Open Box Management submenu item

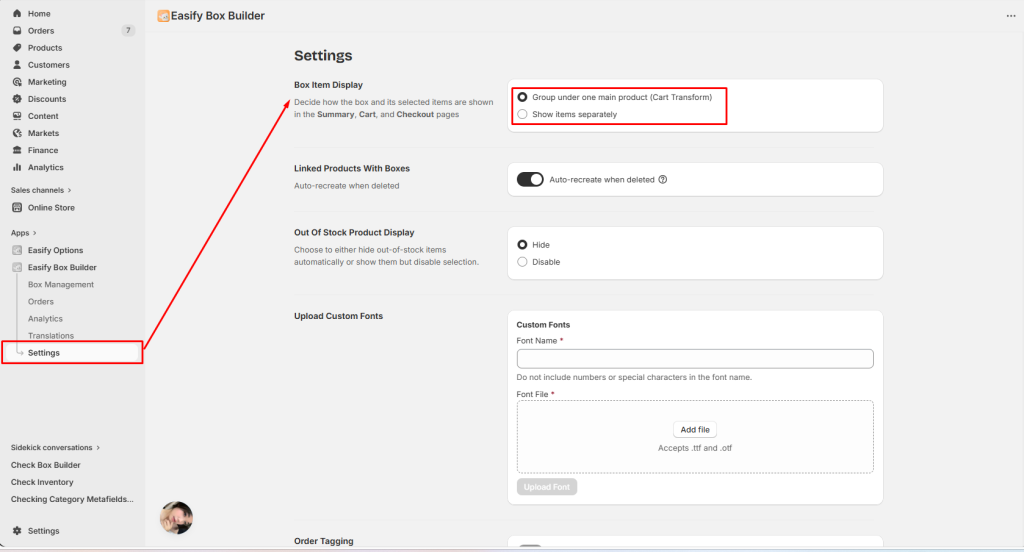[x=61, y=285]
